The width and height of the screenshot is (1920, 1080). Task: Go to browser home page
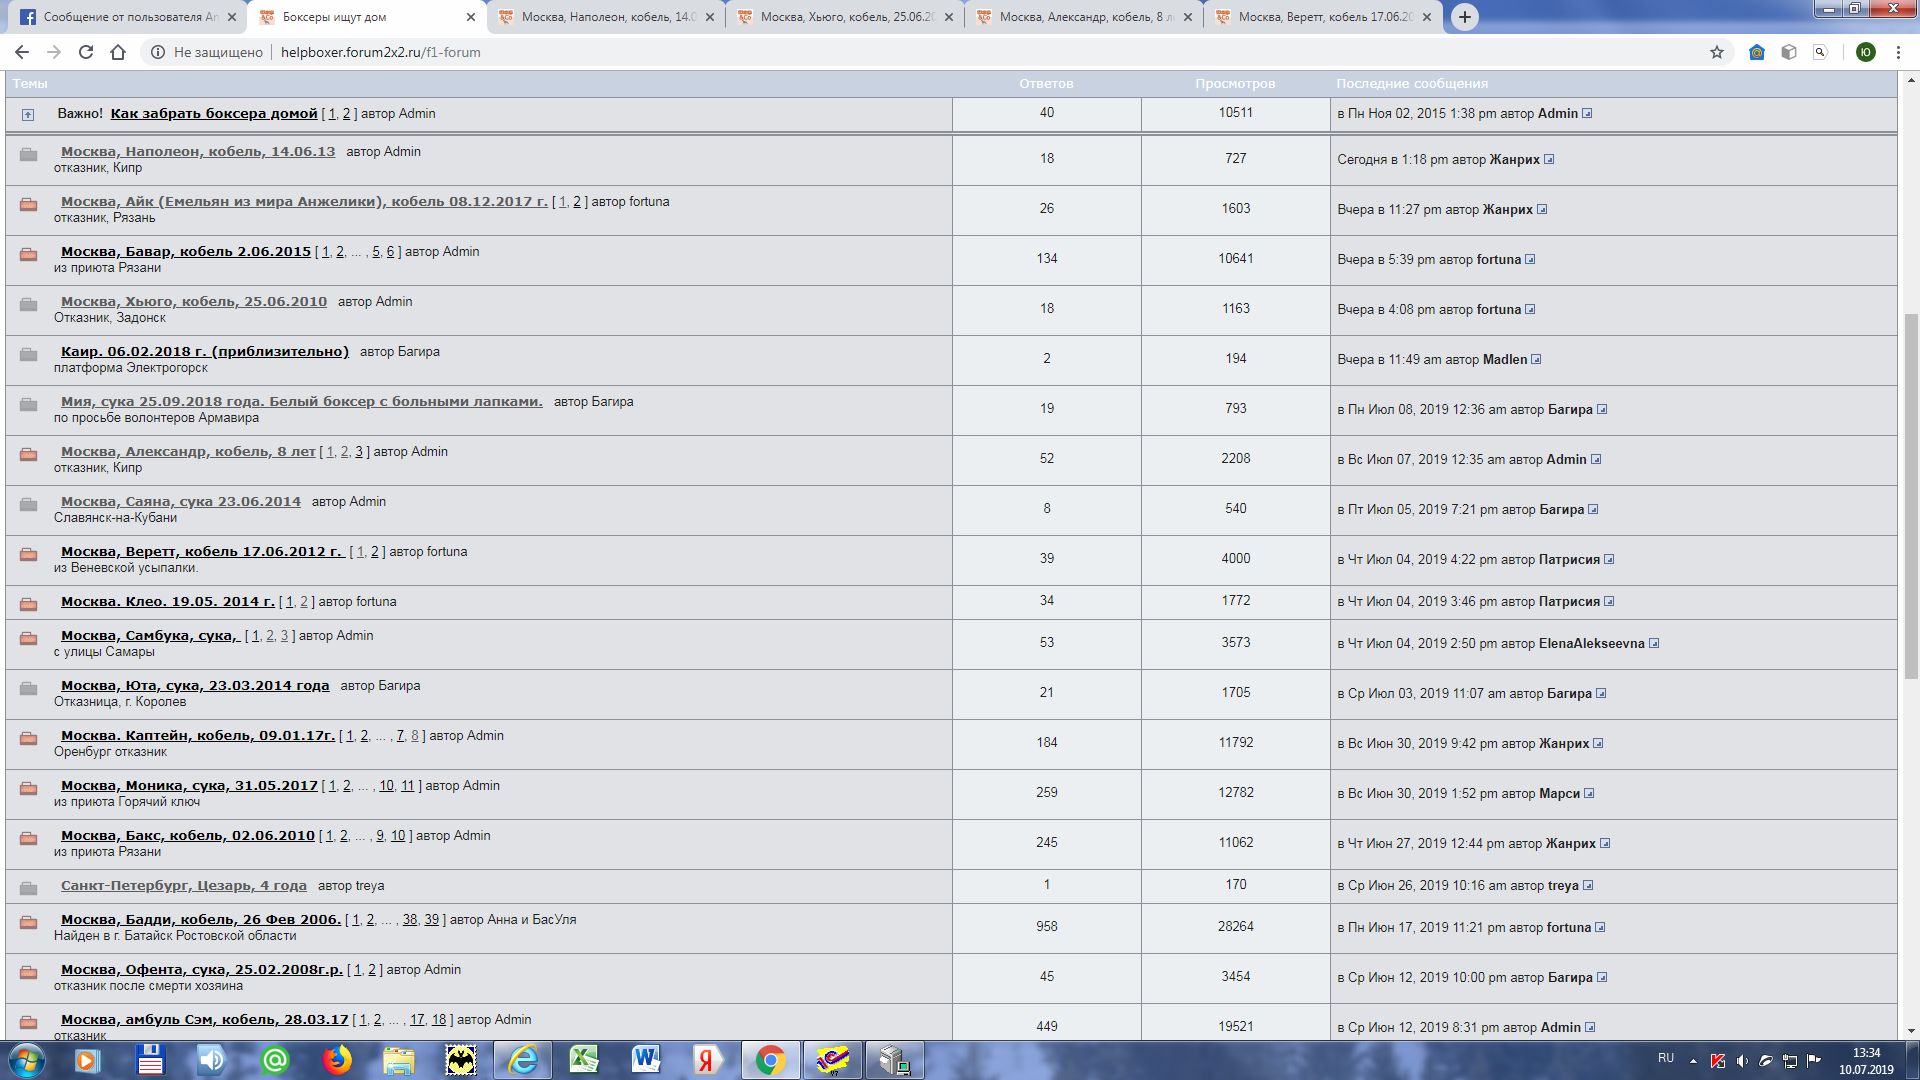[118, 52]
